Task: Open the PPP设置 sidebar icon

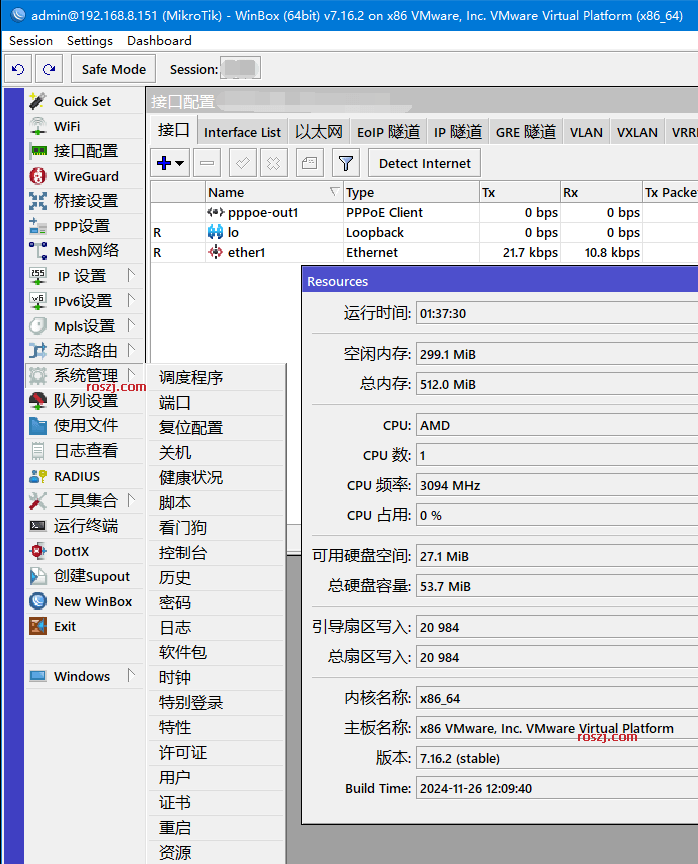Action: (37, 226)
